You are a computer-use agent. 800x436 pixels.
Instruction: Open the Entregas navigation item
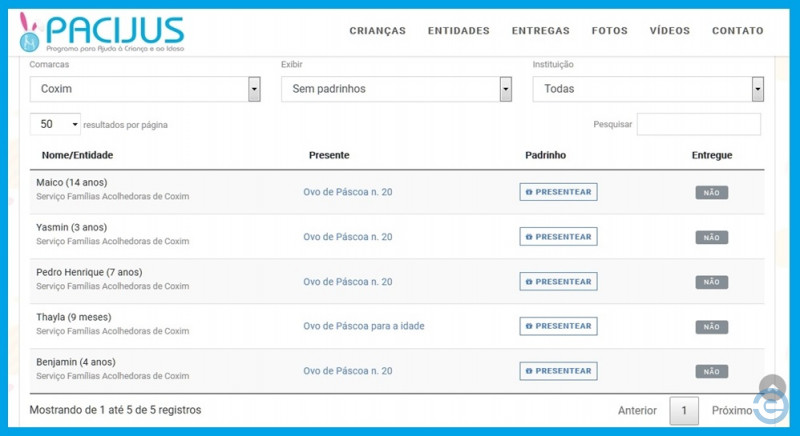coord(540,31)
